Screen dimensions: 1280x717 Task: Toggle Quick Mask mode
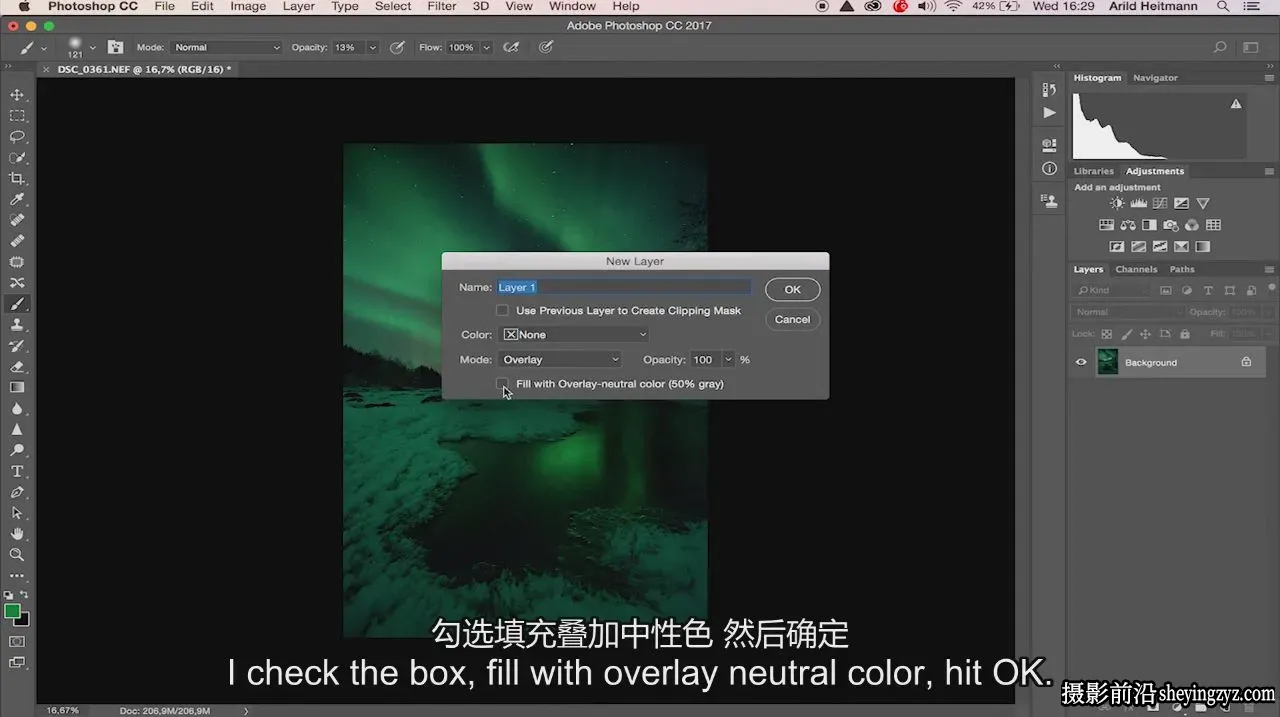pos(17,641)
